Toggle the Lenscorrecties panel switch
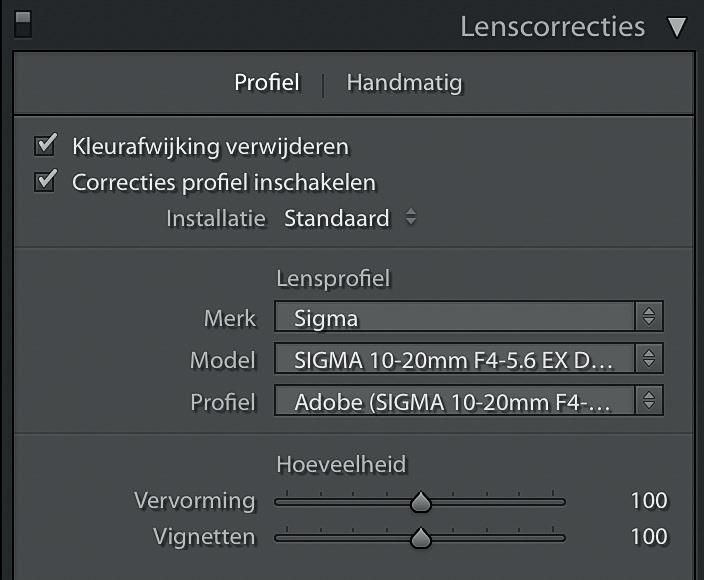Screen dimensions: 704x580 click(22, 25)
